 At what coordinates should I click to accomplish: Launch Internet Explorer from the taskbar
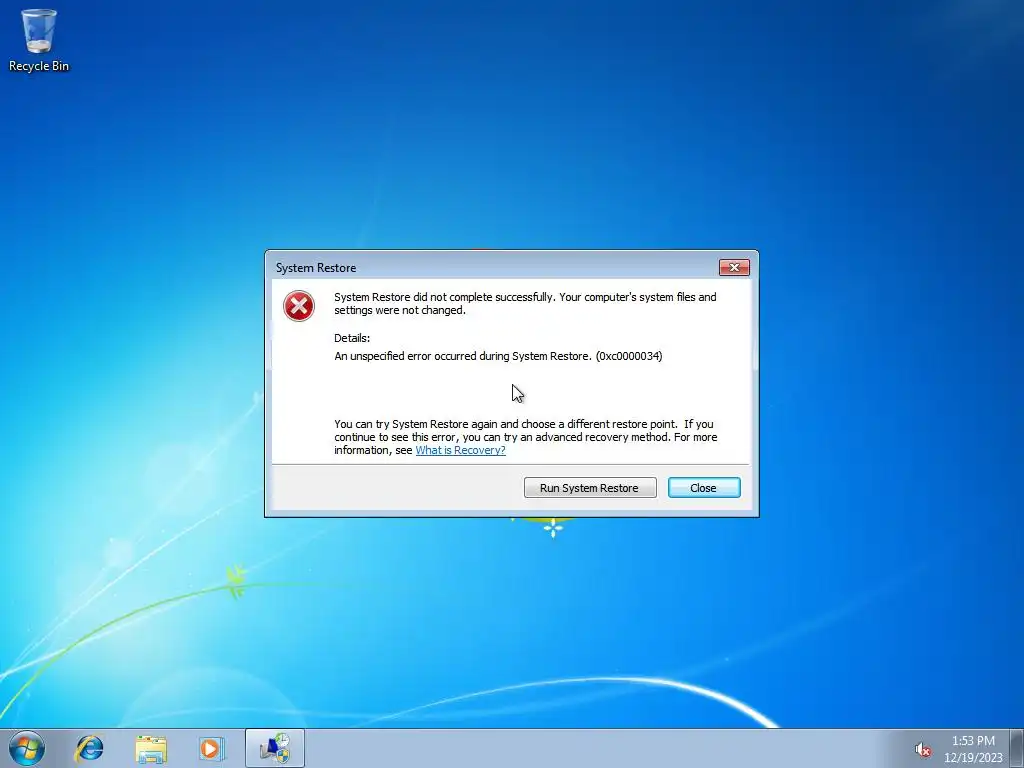[89, 748]
